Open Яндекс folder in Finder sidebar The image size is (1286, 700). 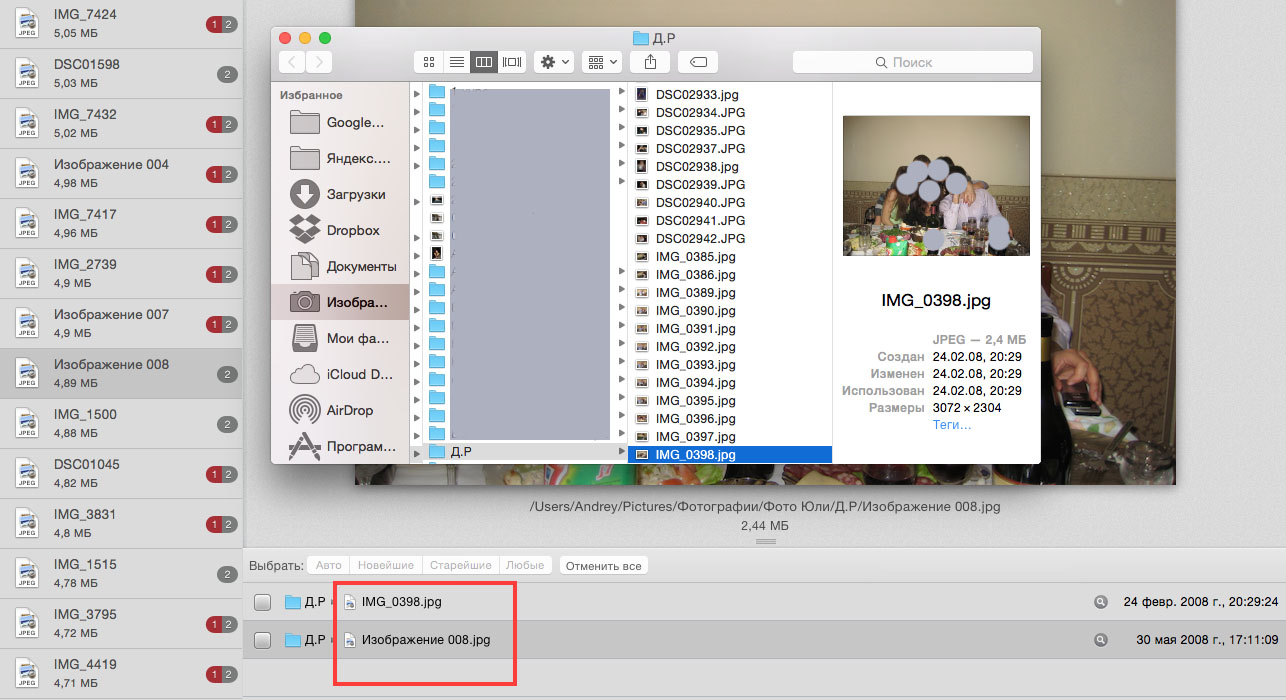coord(340,159)
